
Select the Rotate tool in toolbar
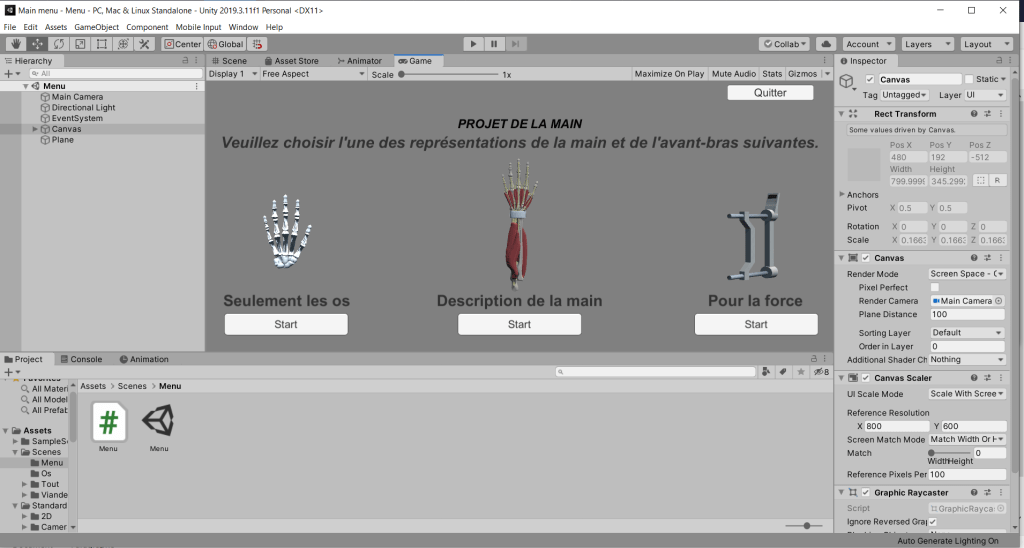(59, 44)
